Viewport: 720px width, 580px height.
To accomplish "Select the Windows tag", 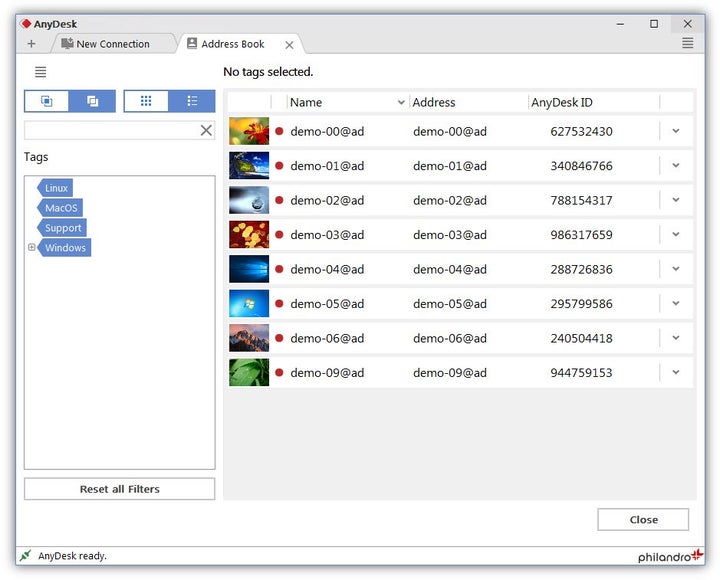I will coord(64,248).
